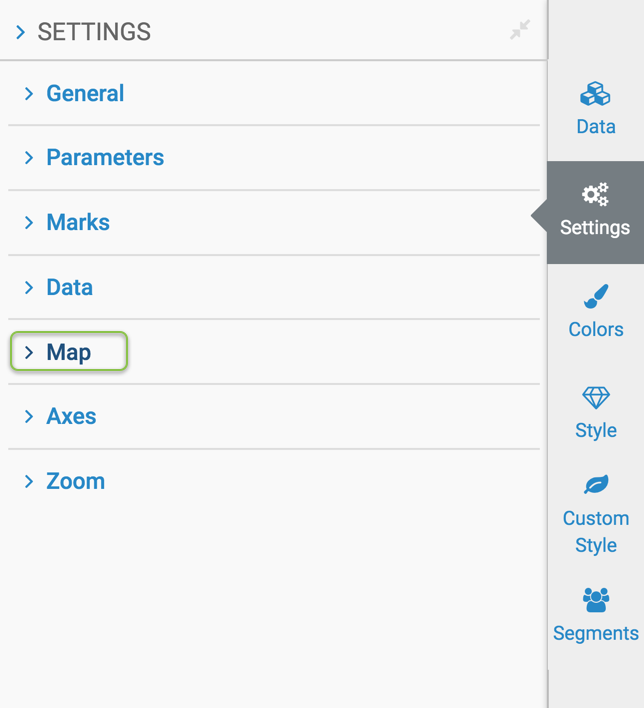This screenshot has width=644, height=708.
Task: Click the Zoom settings label
Action: 75,482
